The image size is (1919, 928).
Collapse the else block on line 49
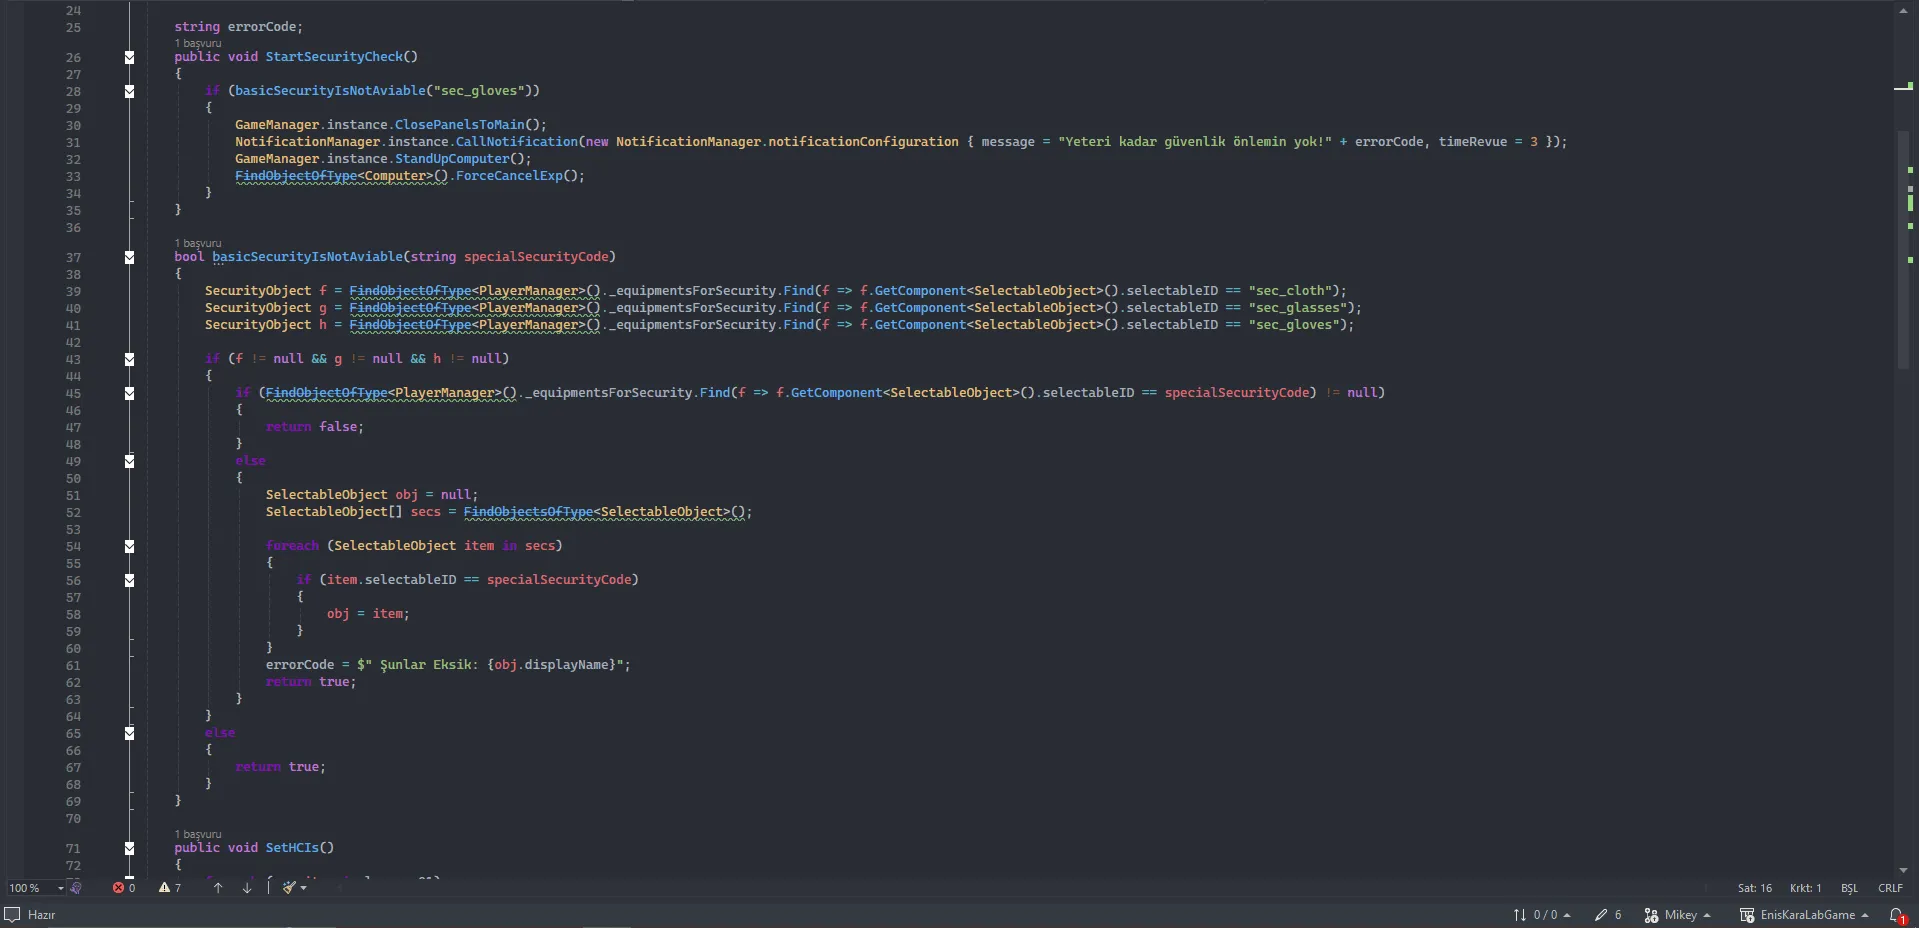tap(129, 461)
